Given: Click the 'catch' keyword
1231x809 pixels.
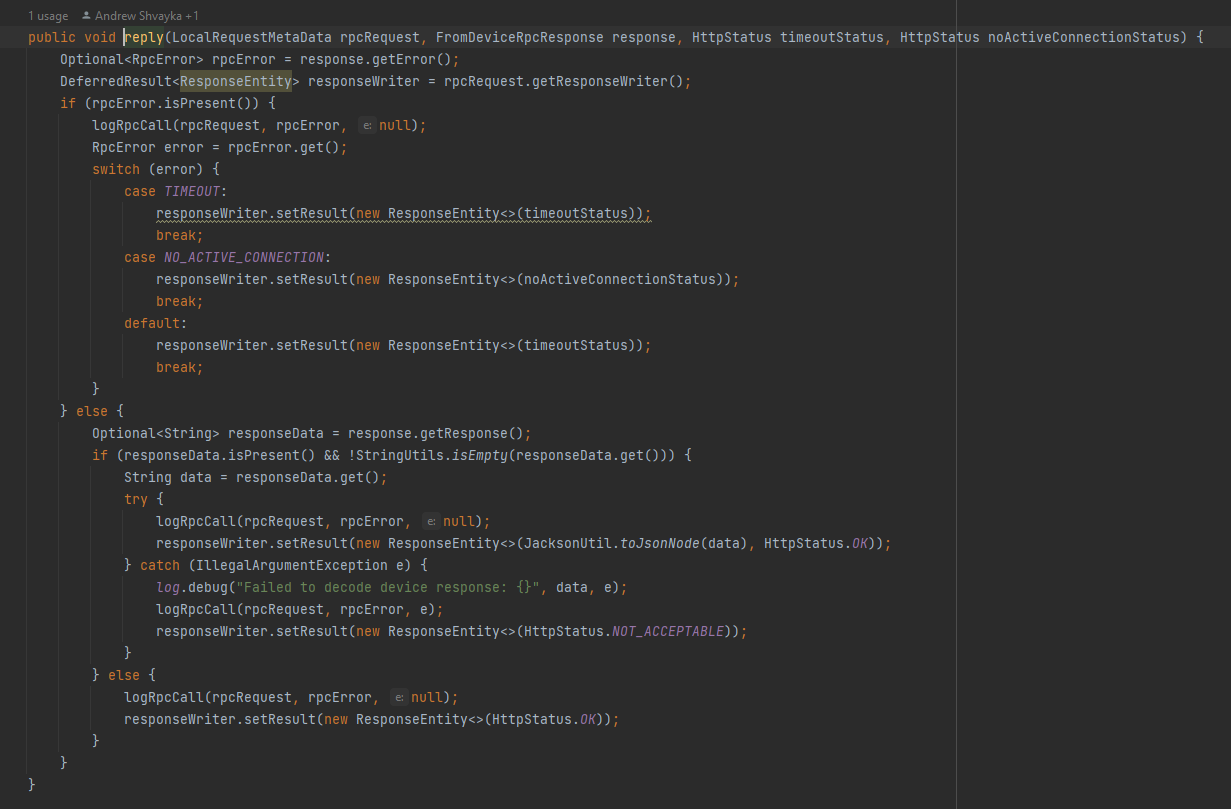Looking at the screenshot, I should point(160,565).
